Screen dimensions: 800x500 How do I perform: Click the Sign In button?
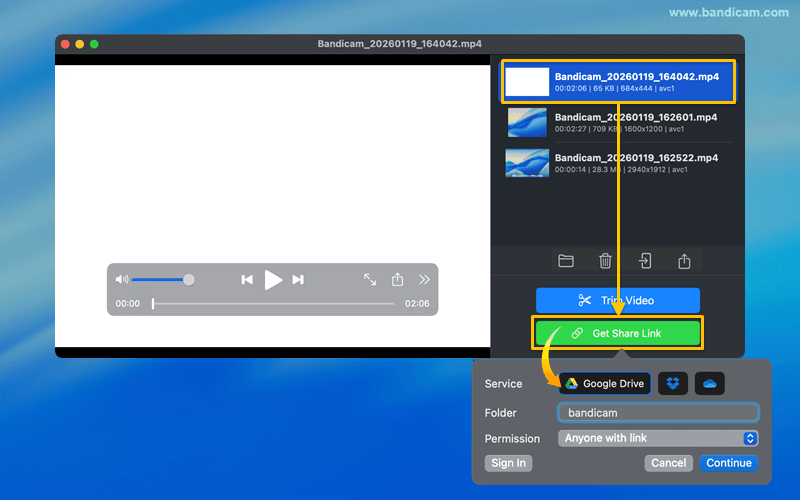pyautogui.click(x=508, y=463)
